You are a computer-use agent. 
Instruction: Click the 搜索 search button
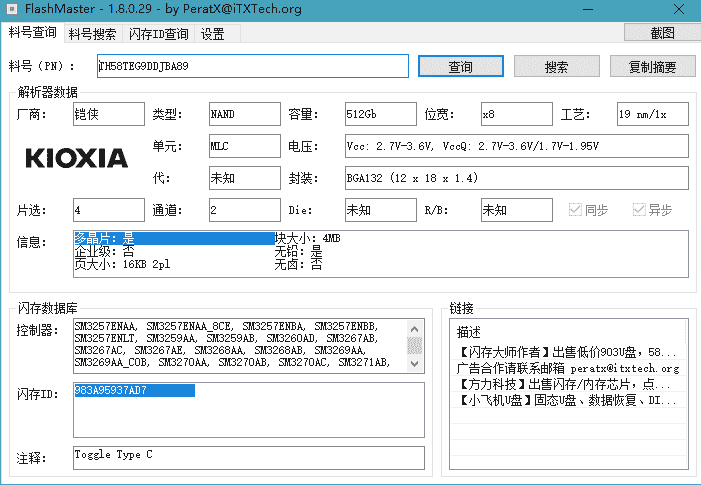[557, 66]
